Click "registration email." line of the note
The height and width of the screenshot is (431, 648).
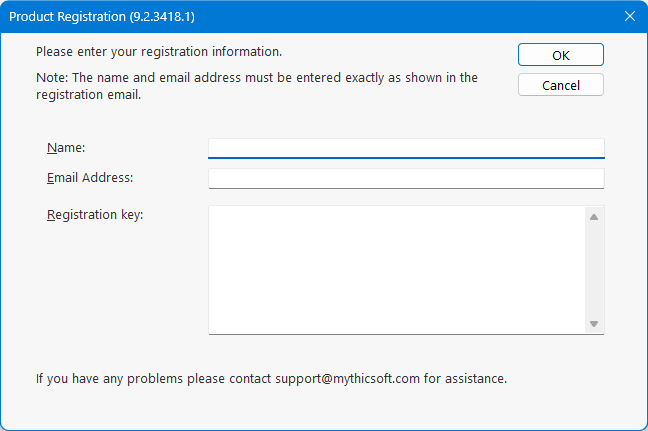[88, 96]
